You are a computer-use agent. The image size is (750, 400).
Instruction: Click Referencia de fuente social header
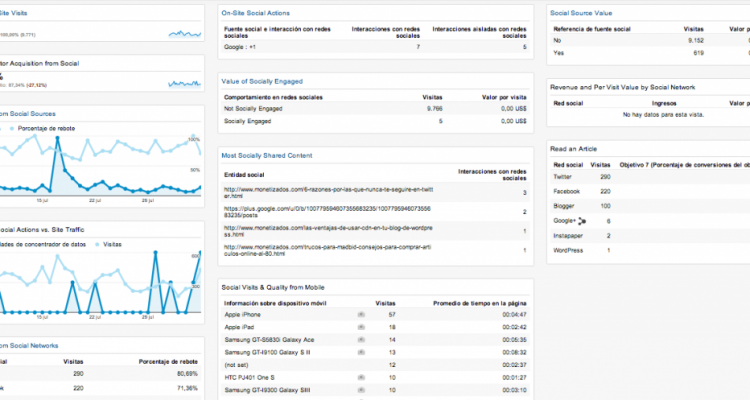[x=592, y=29]
